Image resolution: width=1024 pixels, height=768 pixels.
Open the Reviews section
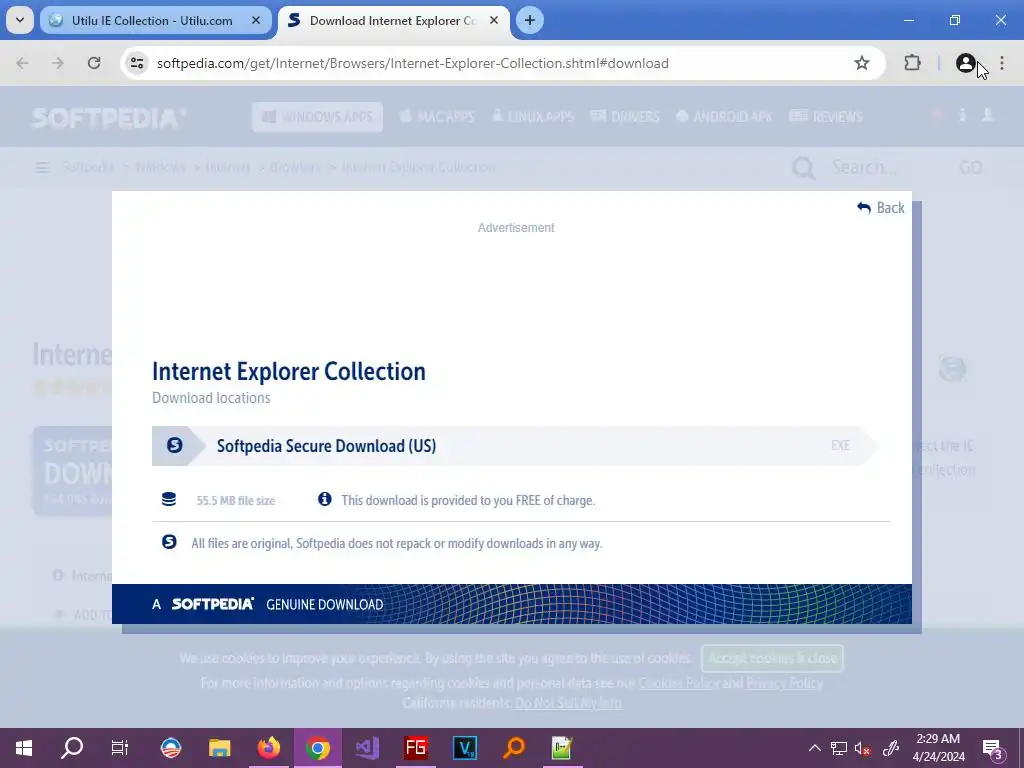826,117
